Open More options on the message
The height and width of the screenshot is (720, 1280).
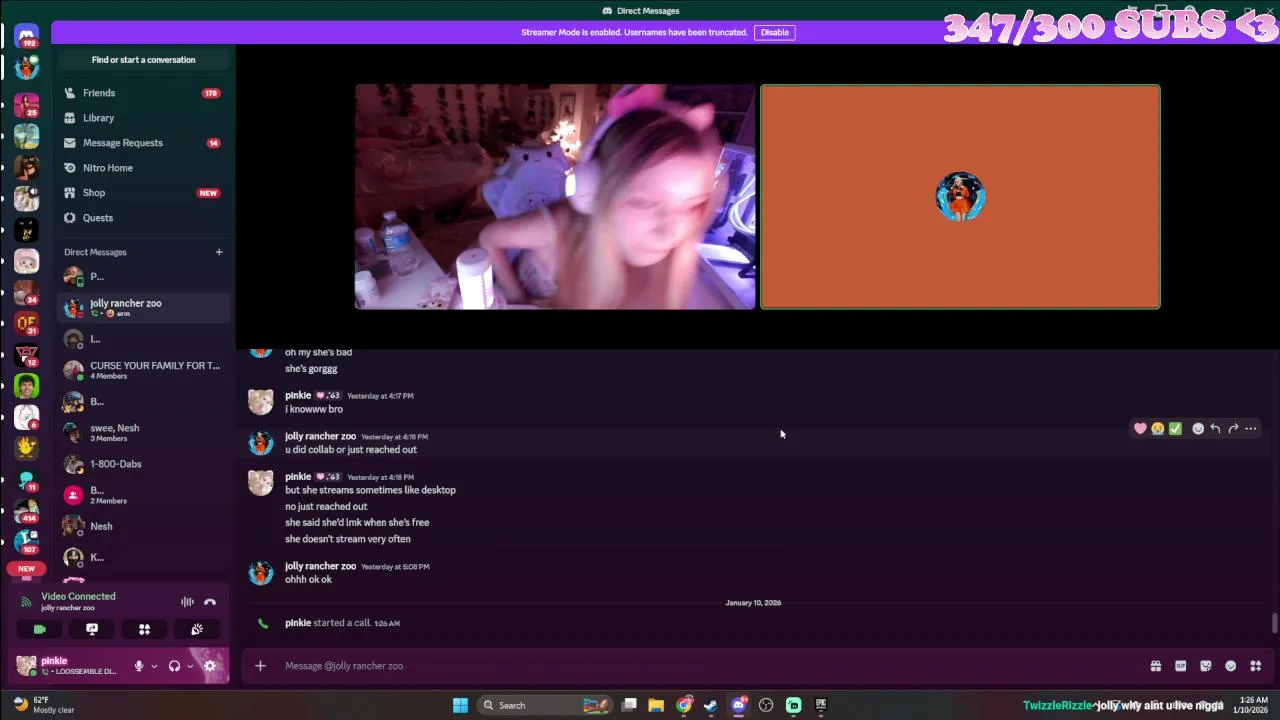(x=1251, y=429)
